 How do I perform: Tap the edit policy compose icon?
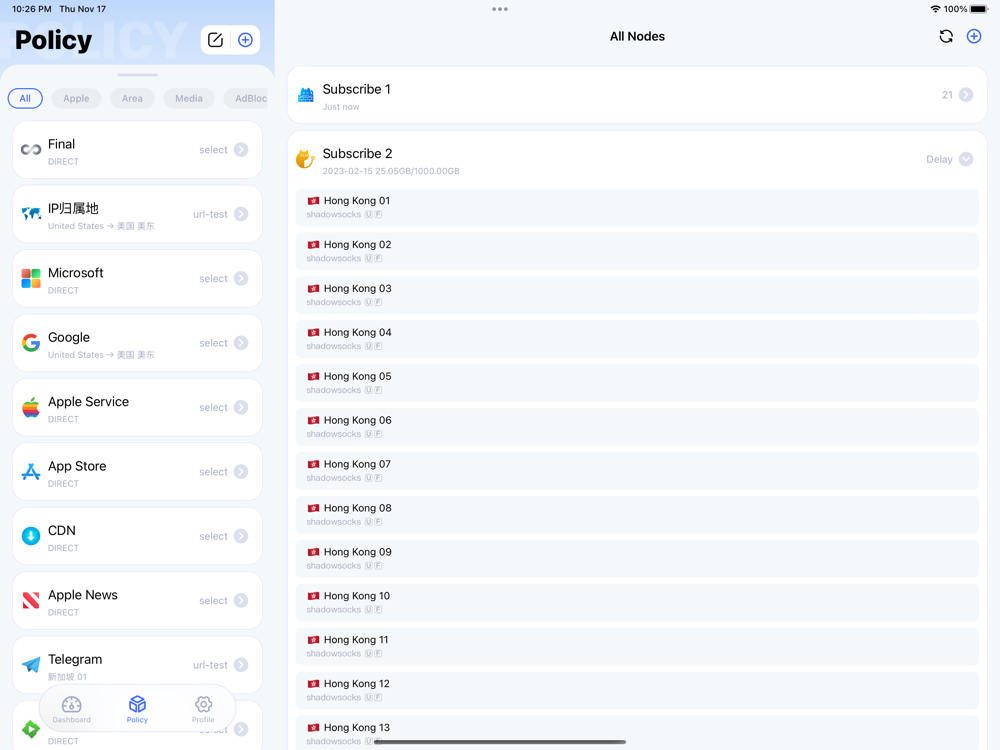[216, 40]
